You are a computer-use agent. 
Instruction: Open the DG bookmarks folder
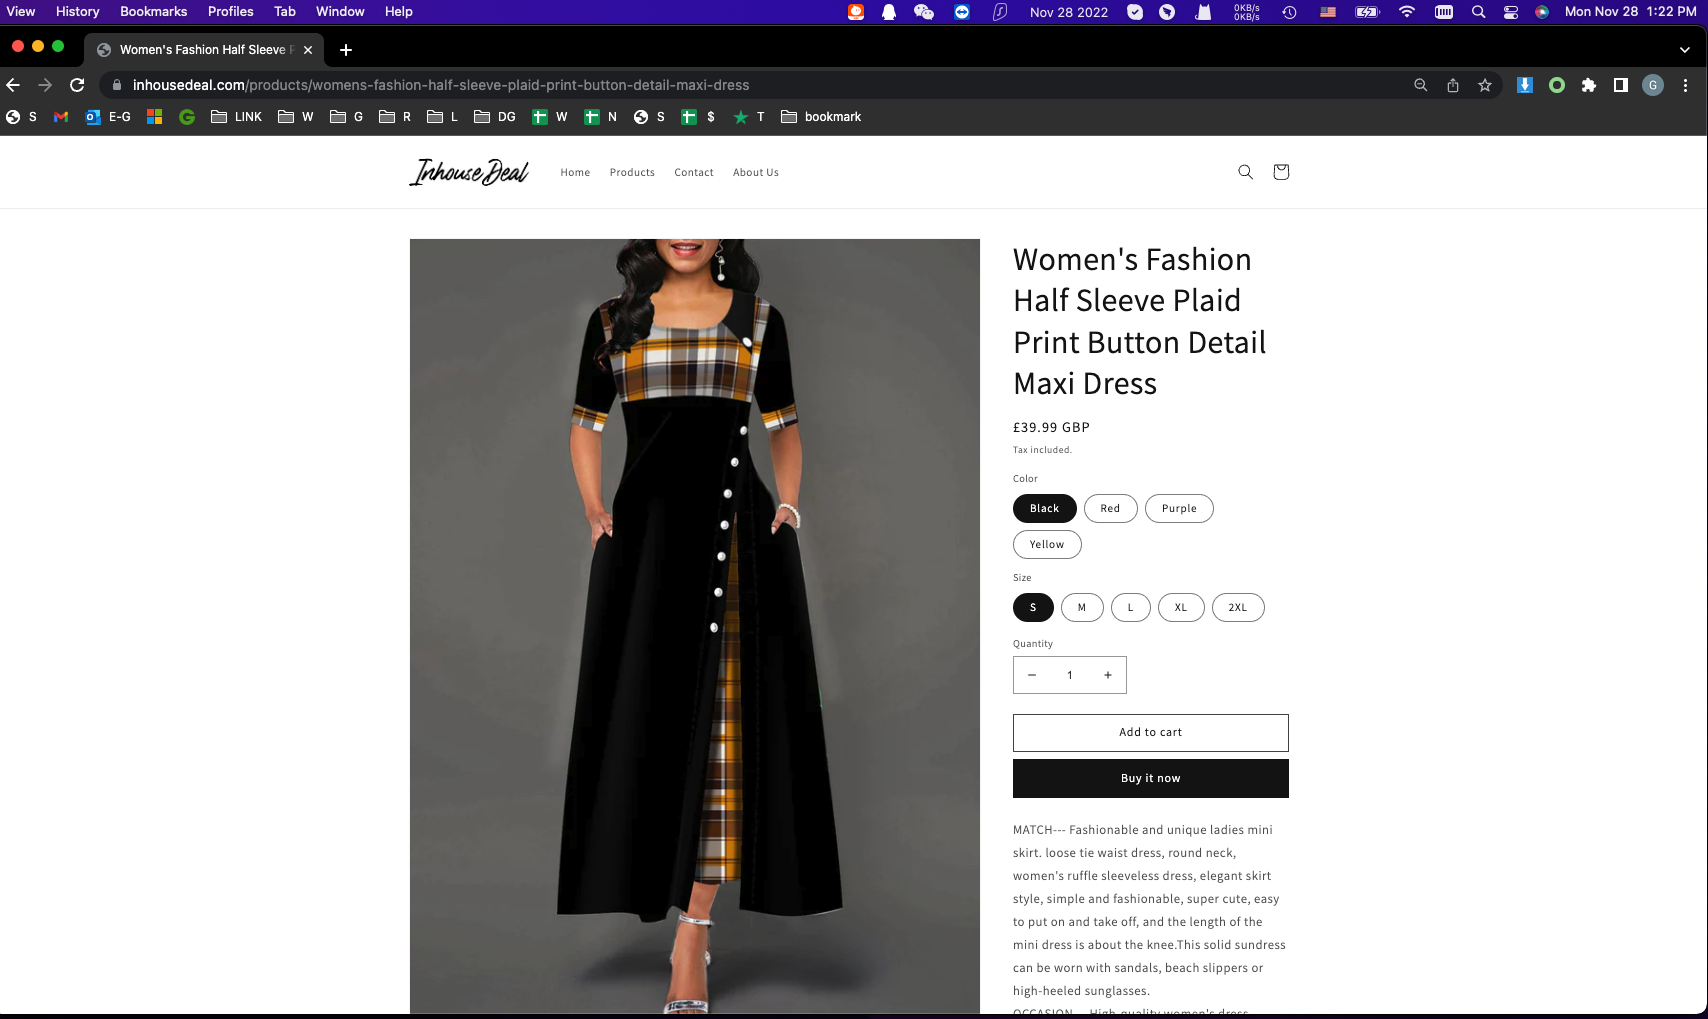point(495,117)
